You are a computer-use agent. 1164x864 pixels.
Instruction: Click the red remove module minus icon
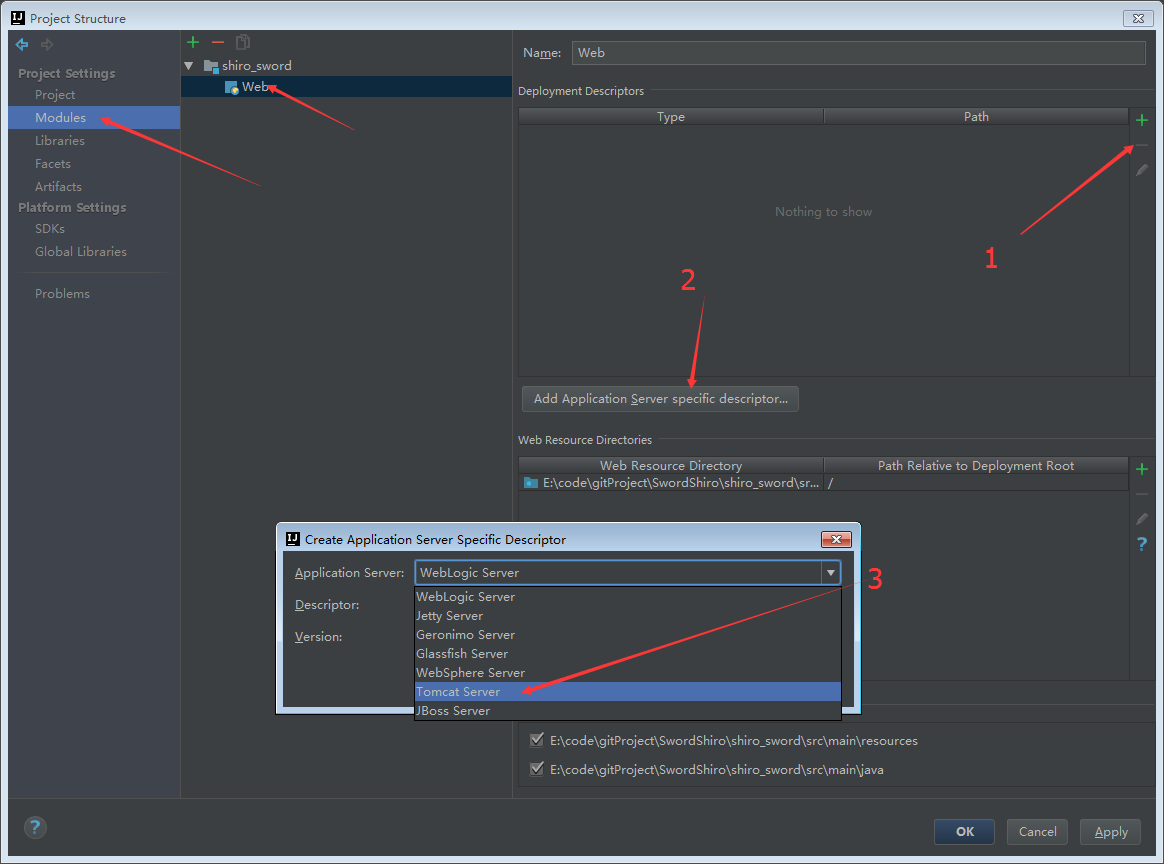(x=218, y=42)
